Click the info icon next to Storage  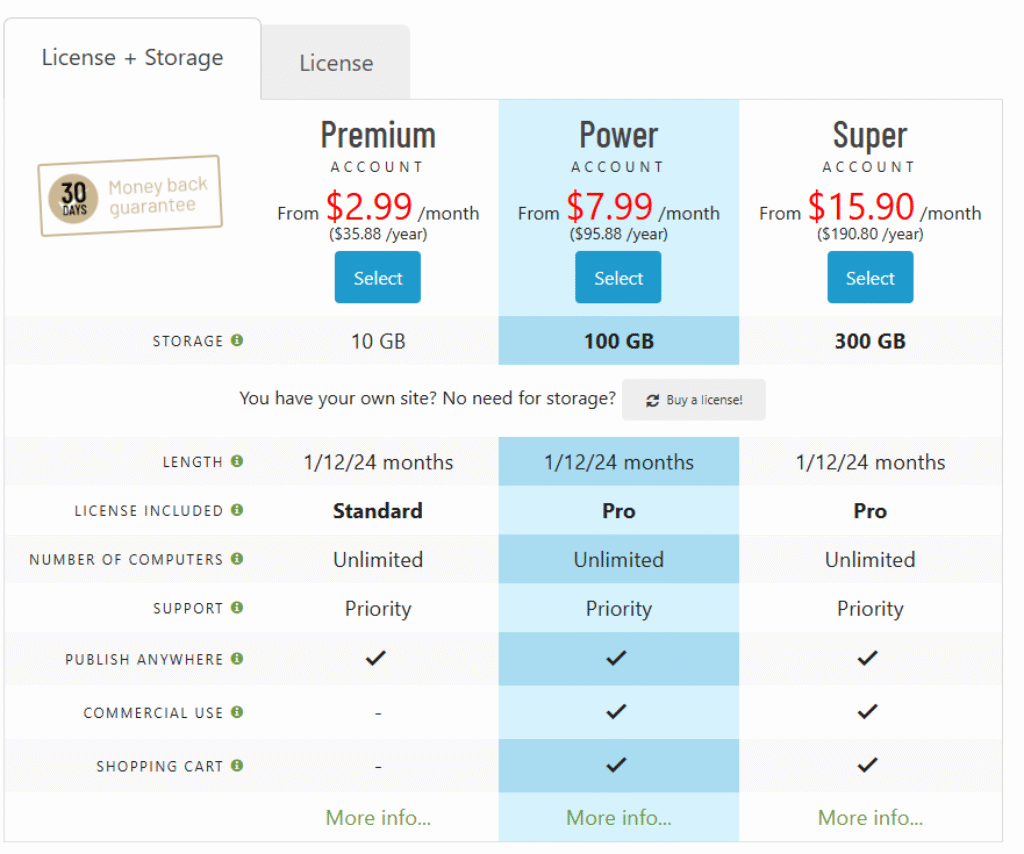[x=237, y=340]
